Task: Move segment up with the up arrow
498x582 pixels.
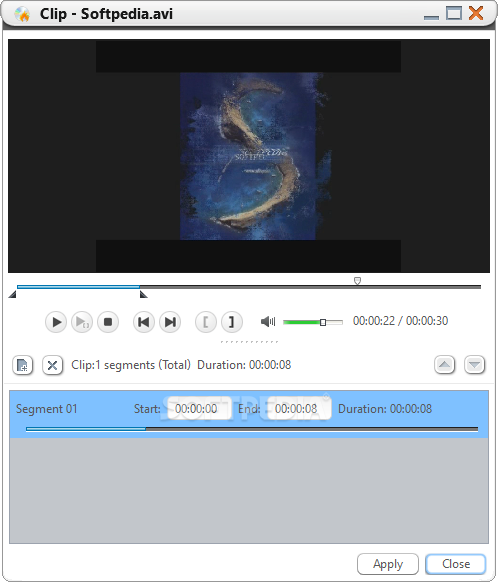Action: [x=445, y=365]
